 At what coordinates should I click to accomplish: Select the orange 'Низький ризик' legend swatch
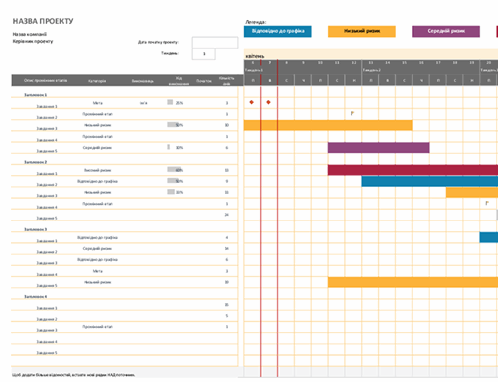362,31
